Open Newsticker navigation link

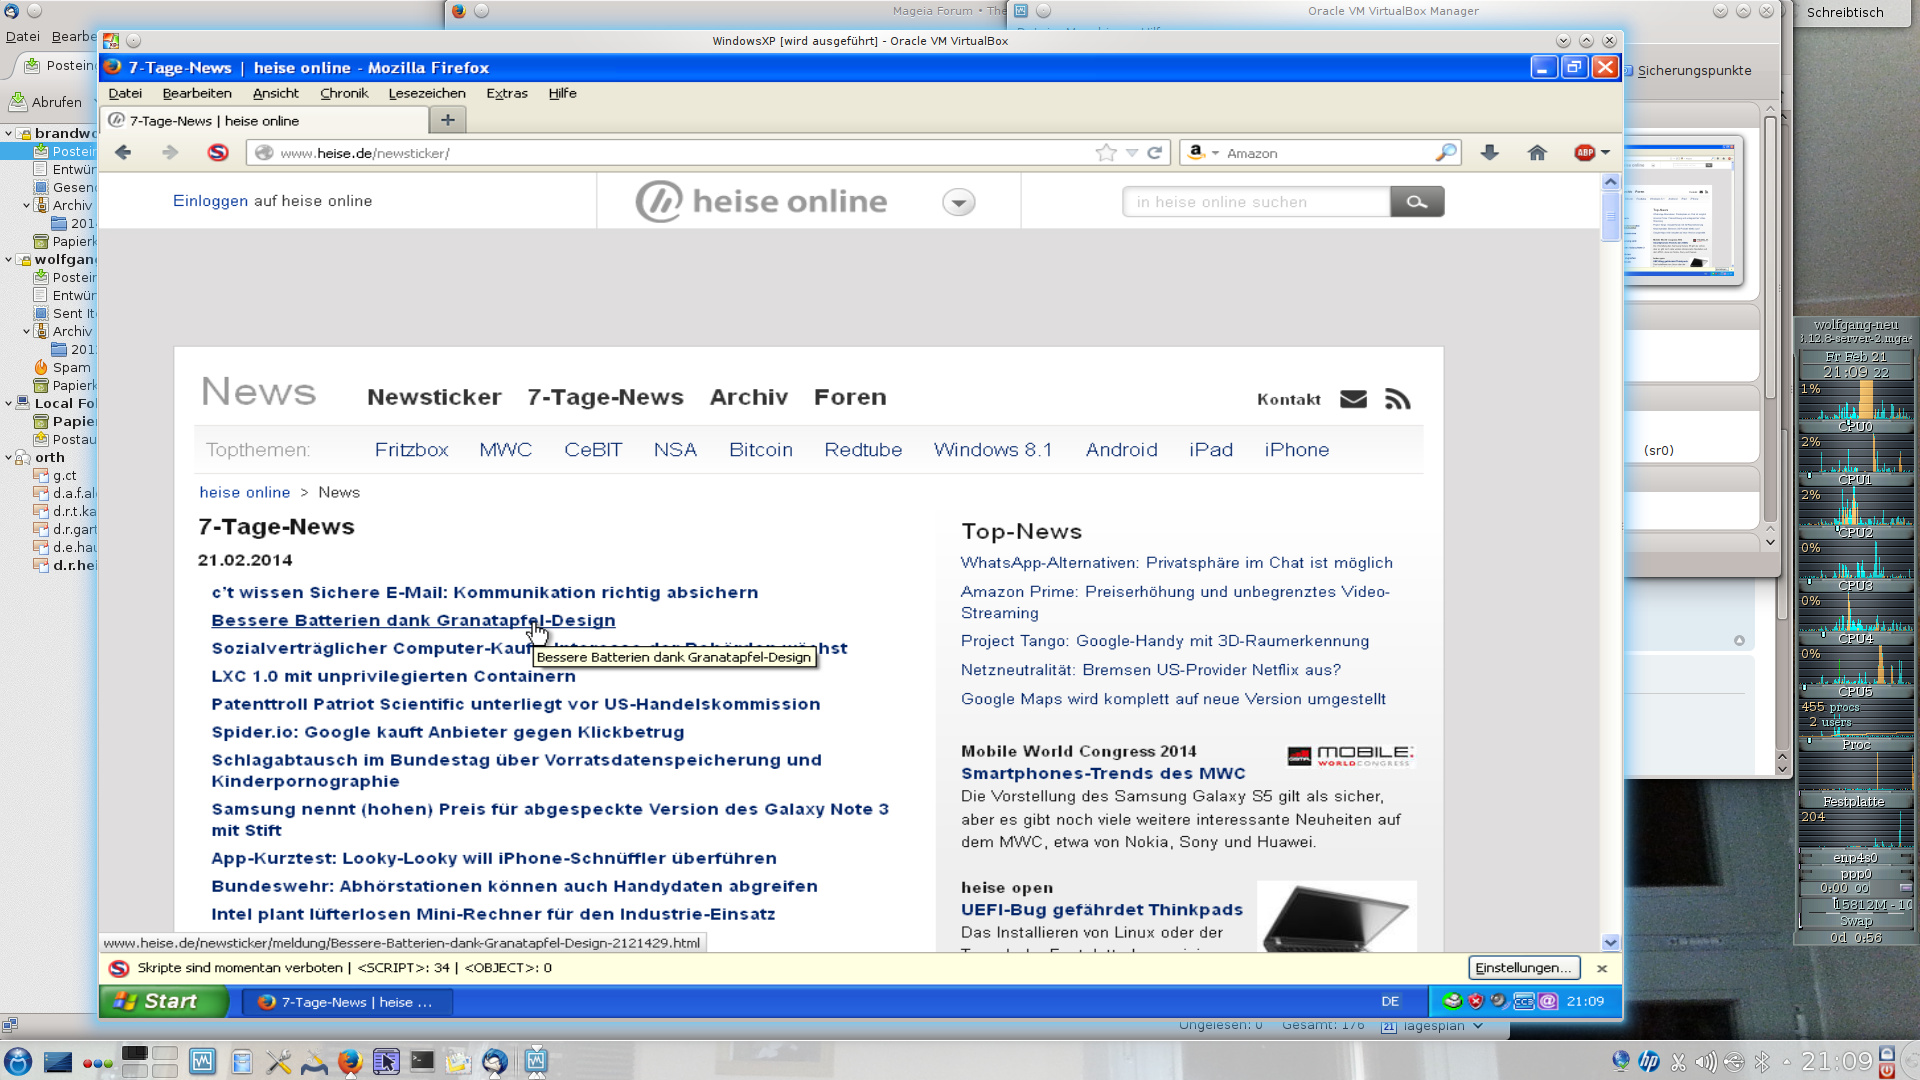(x=434, y=397)
